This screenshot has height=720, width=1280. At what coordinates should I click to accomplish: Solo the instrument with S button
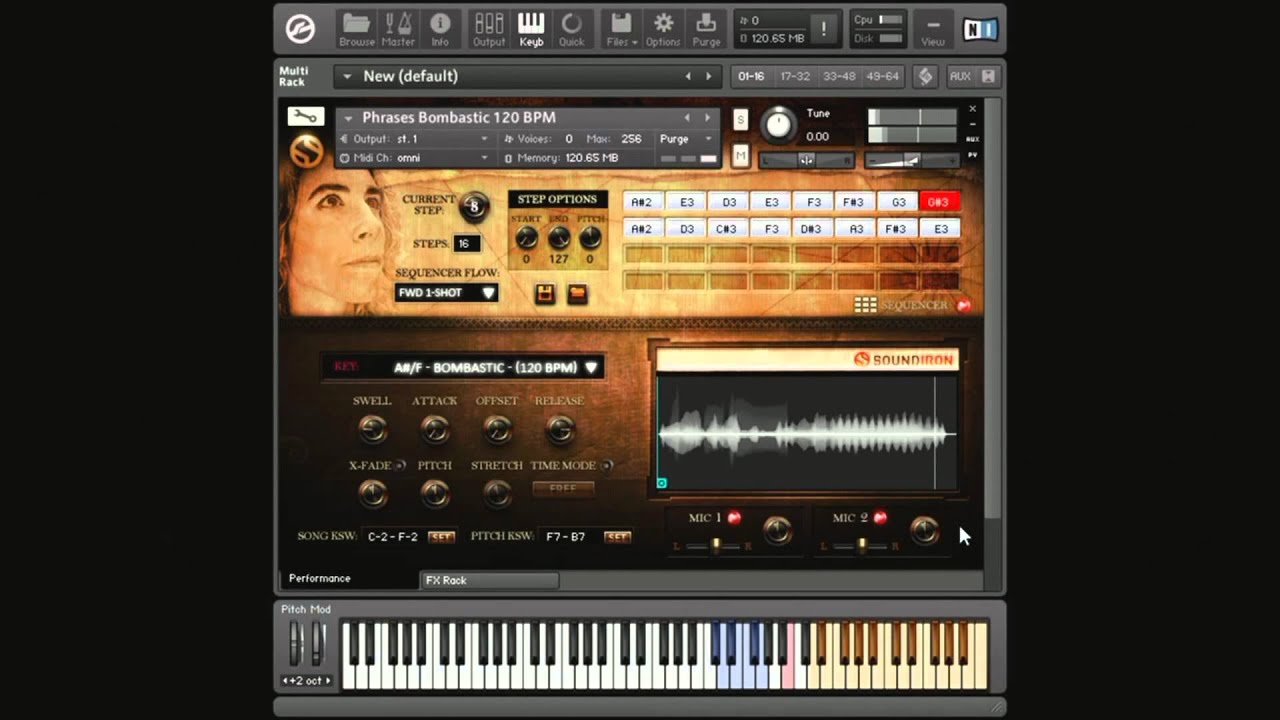tap(740, 119)
